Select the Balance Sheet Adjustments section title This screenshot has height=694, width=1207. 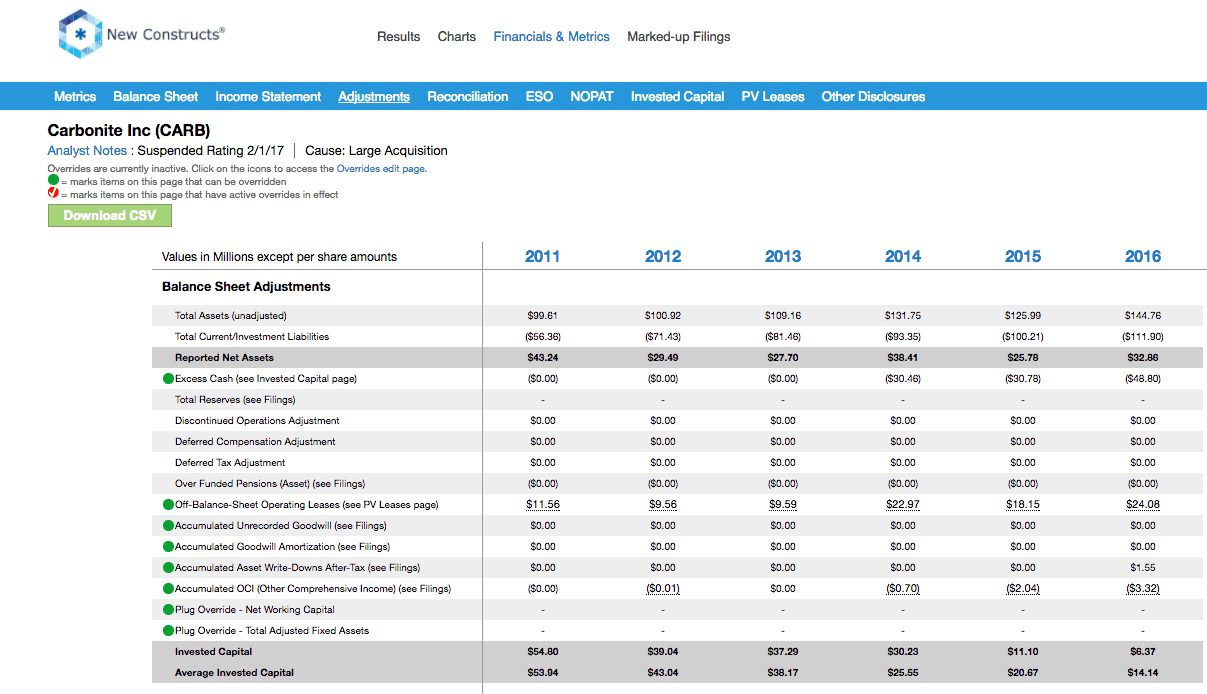point(246,287)
